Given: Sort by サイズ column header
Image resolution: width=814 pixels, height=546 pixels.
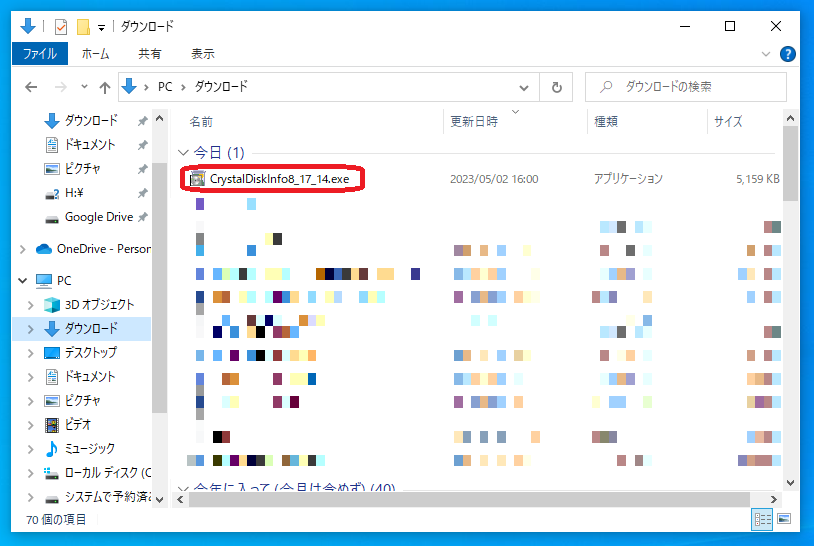Looking at the screenshot, I should [728, 122].
